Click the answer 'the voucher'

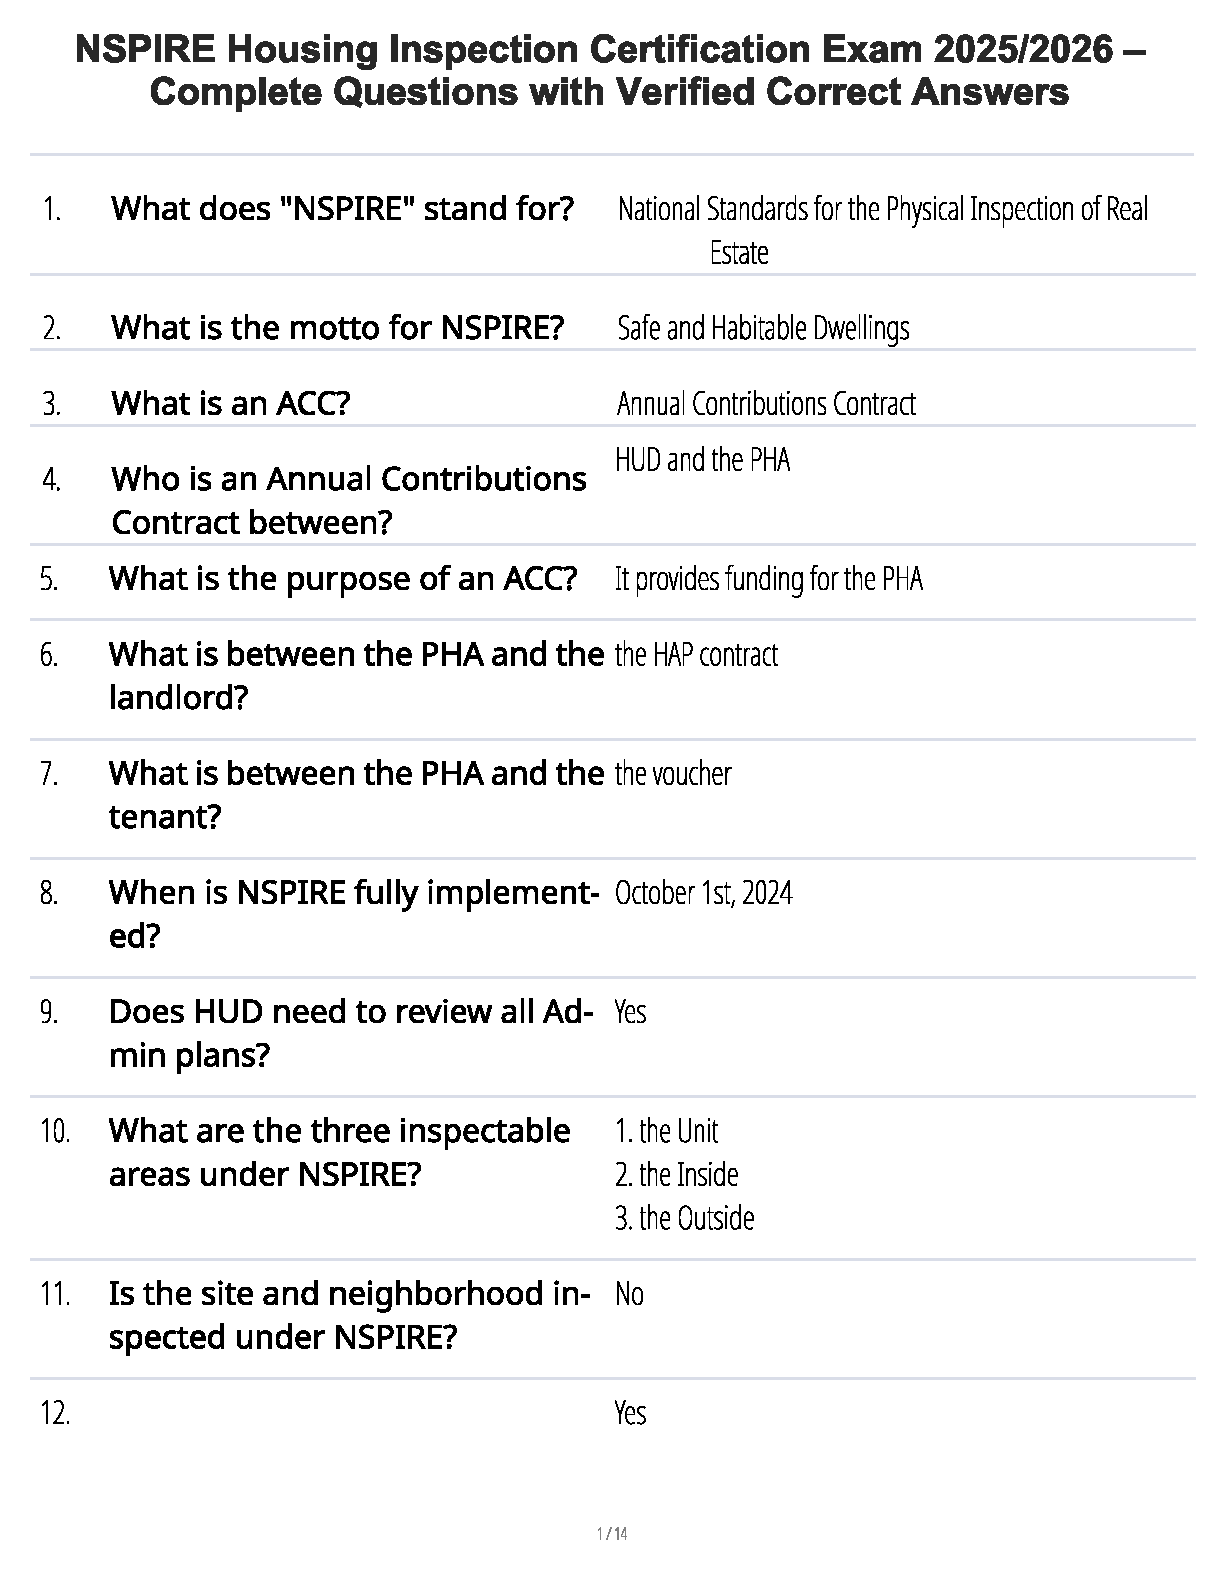coord(673,774)
